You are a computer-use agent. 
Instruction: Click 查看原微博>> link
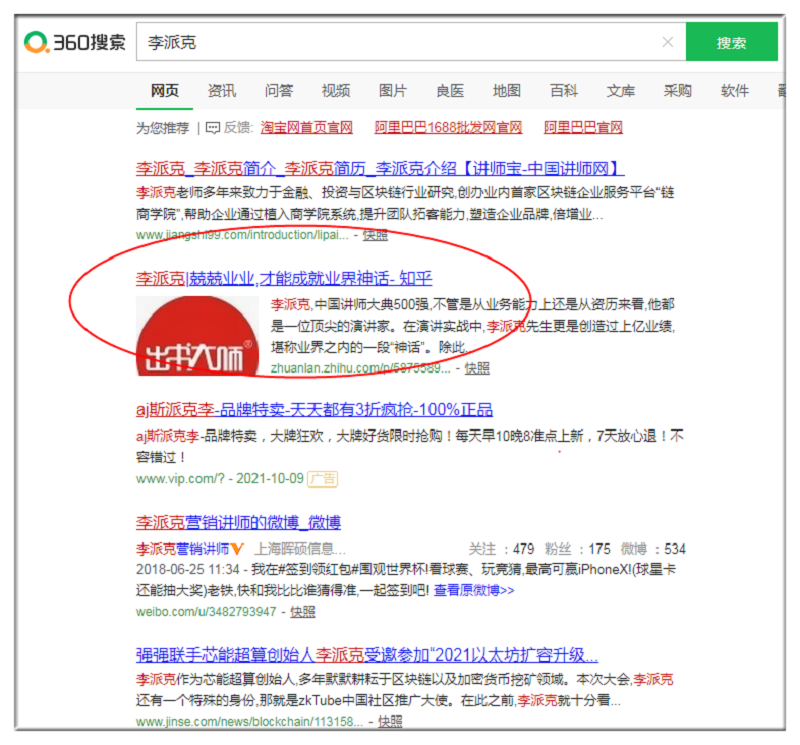[474, 590]
